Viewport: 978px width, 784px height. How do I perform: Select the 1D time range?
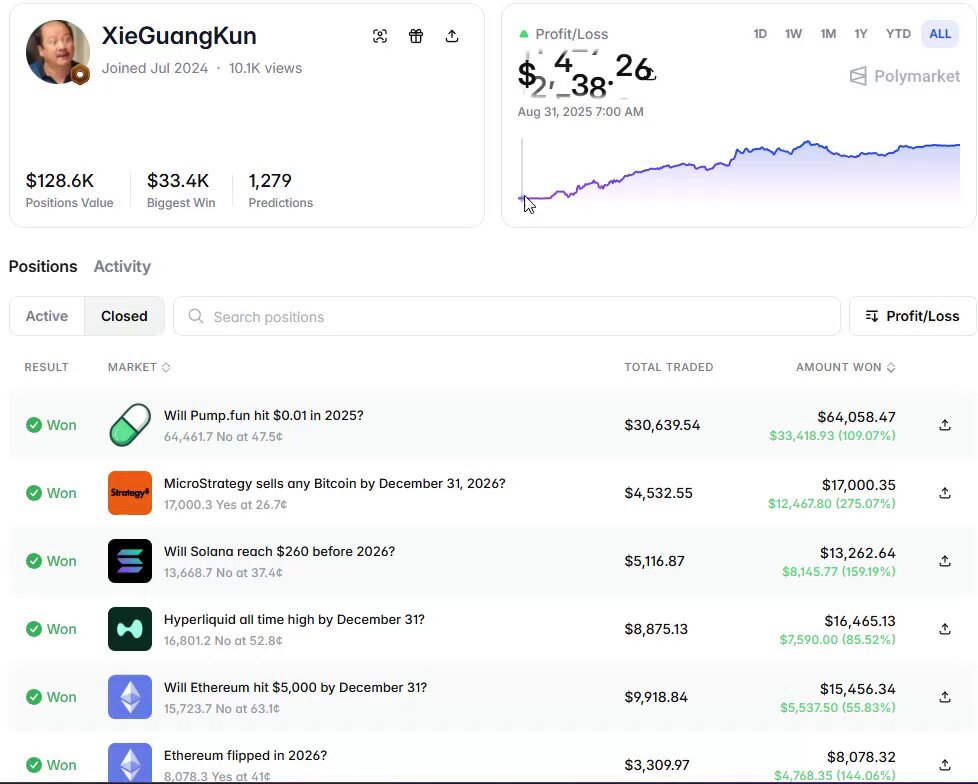pos(760,34)
